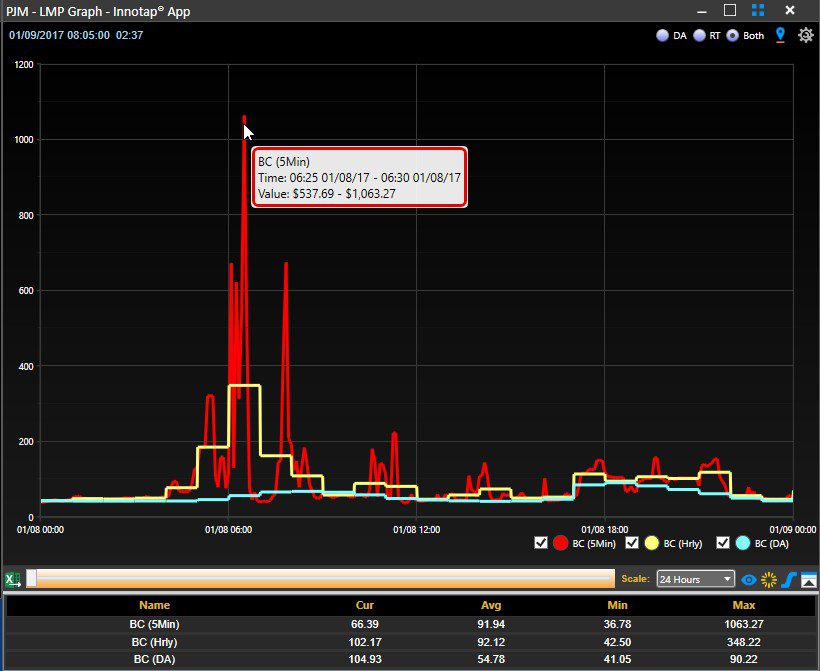Open the settings gear icon
Viewport: 820px width, 671px height.
[805, 35]
